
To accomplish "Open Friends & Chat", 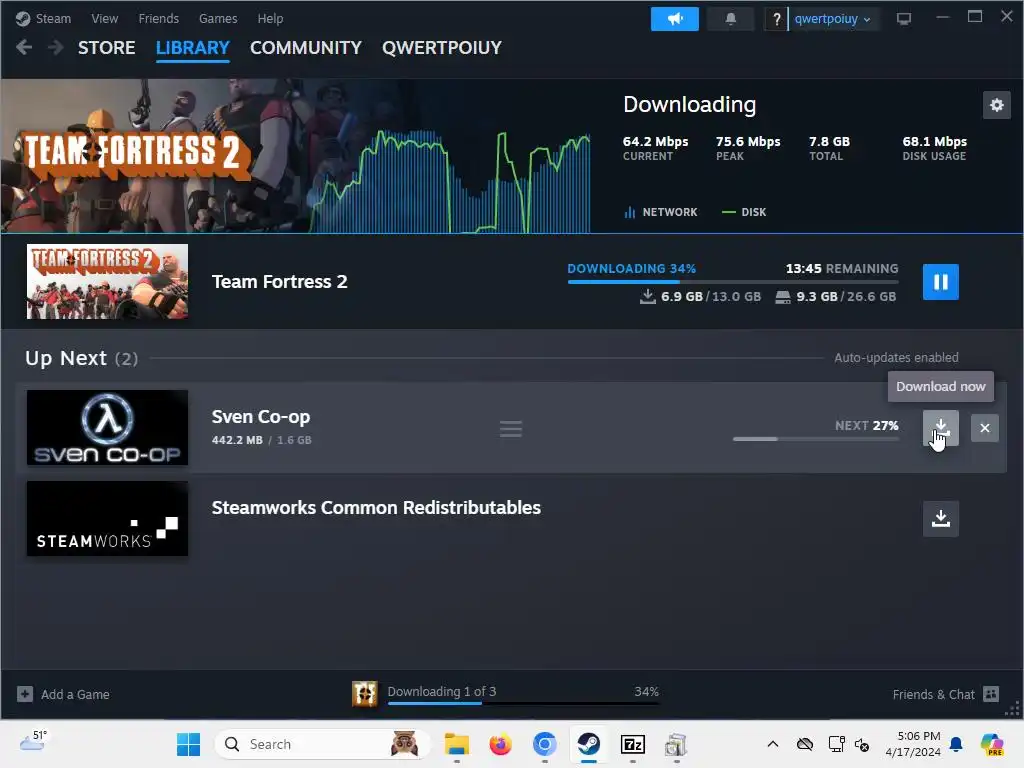I will (x=933, y=694).
